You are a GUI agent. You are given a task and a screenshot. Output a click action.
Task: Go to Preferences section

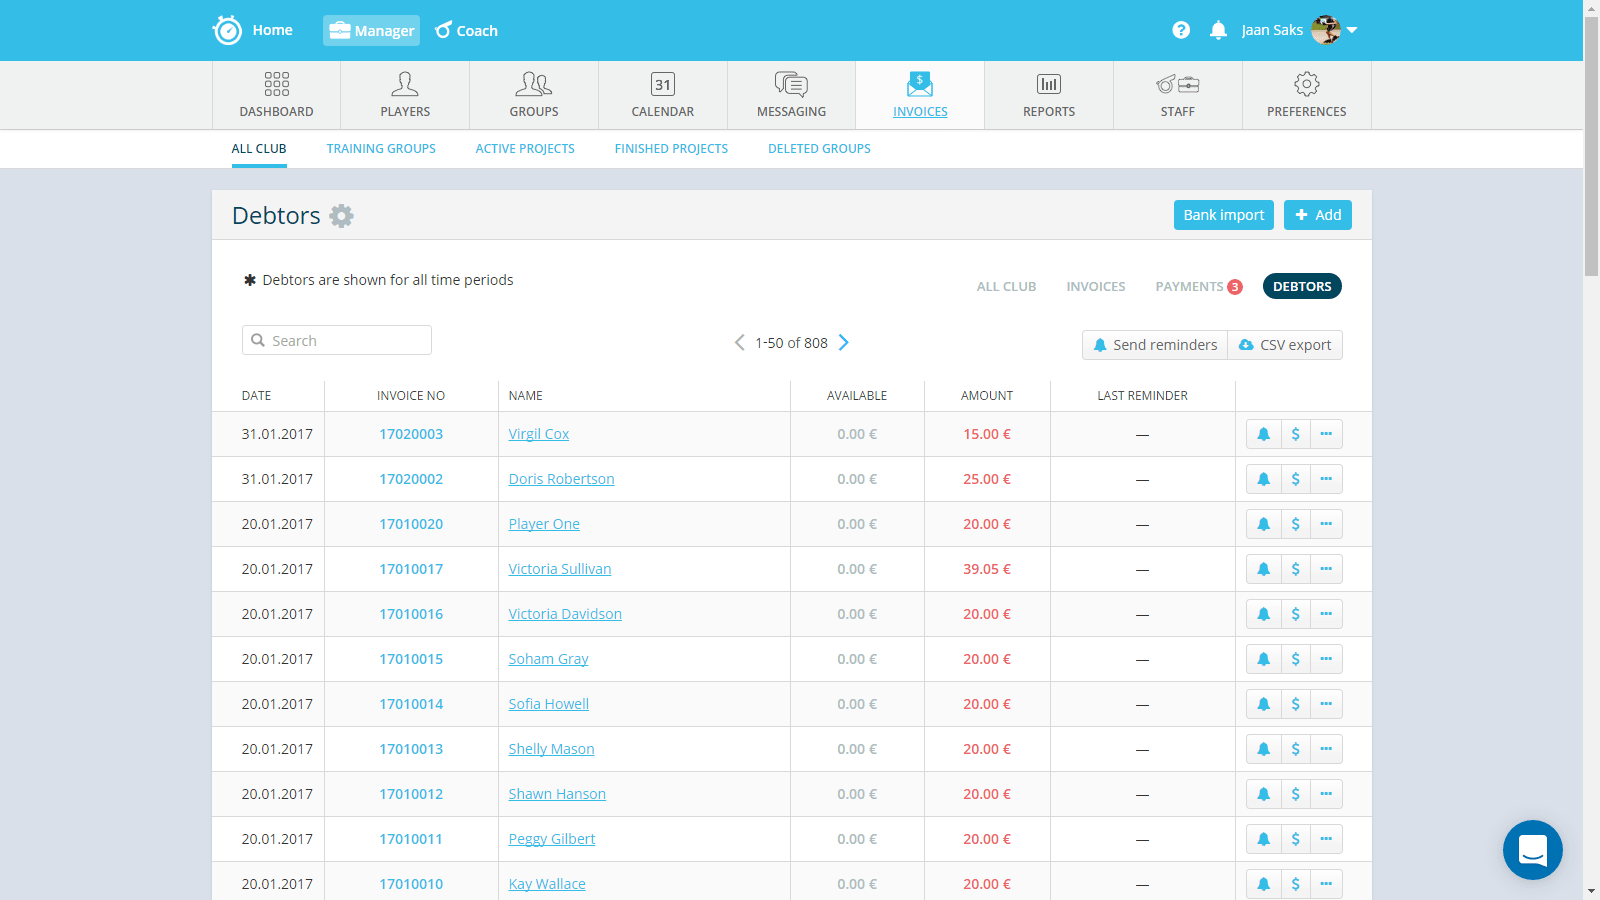(1306, 95)
